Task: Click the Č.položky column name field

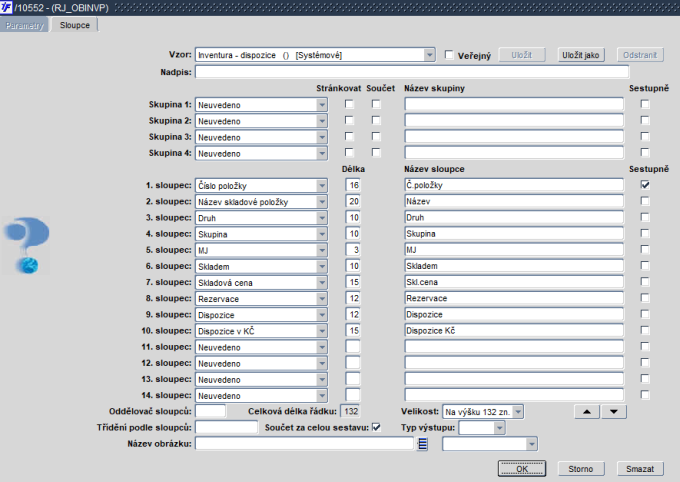Action: pos(514,185)
